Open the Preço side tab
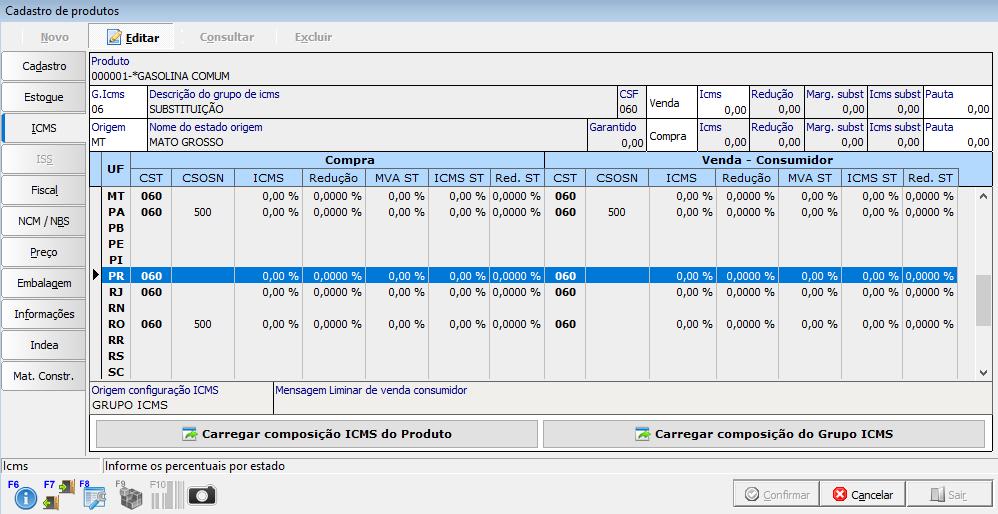Screen dimensions: 998x514 (x=44, y=252)
